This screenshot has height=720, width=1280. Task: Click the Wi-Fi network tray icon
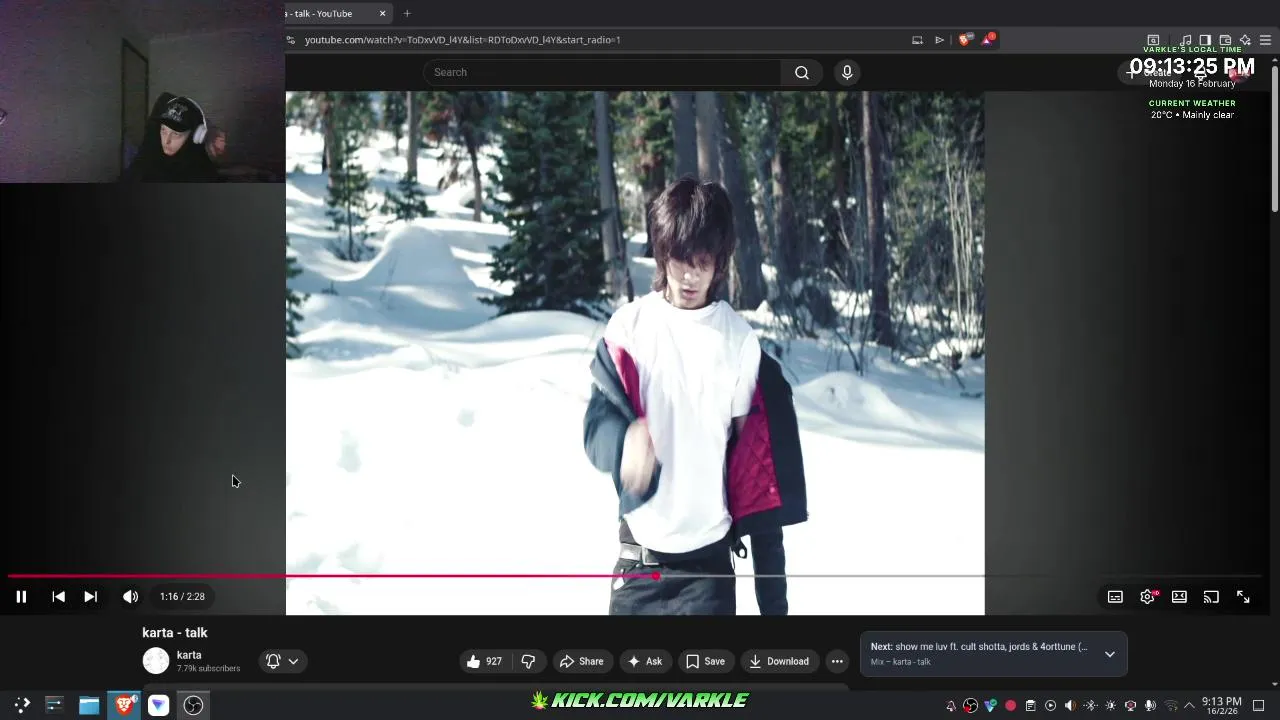[1171, 706]
